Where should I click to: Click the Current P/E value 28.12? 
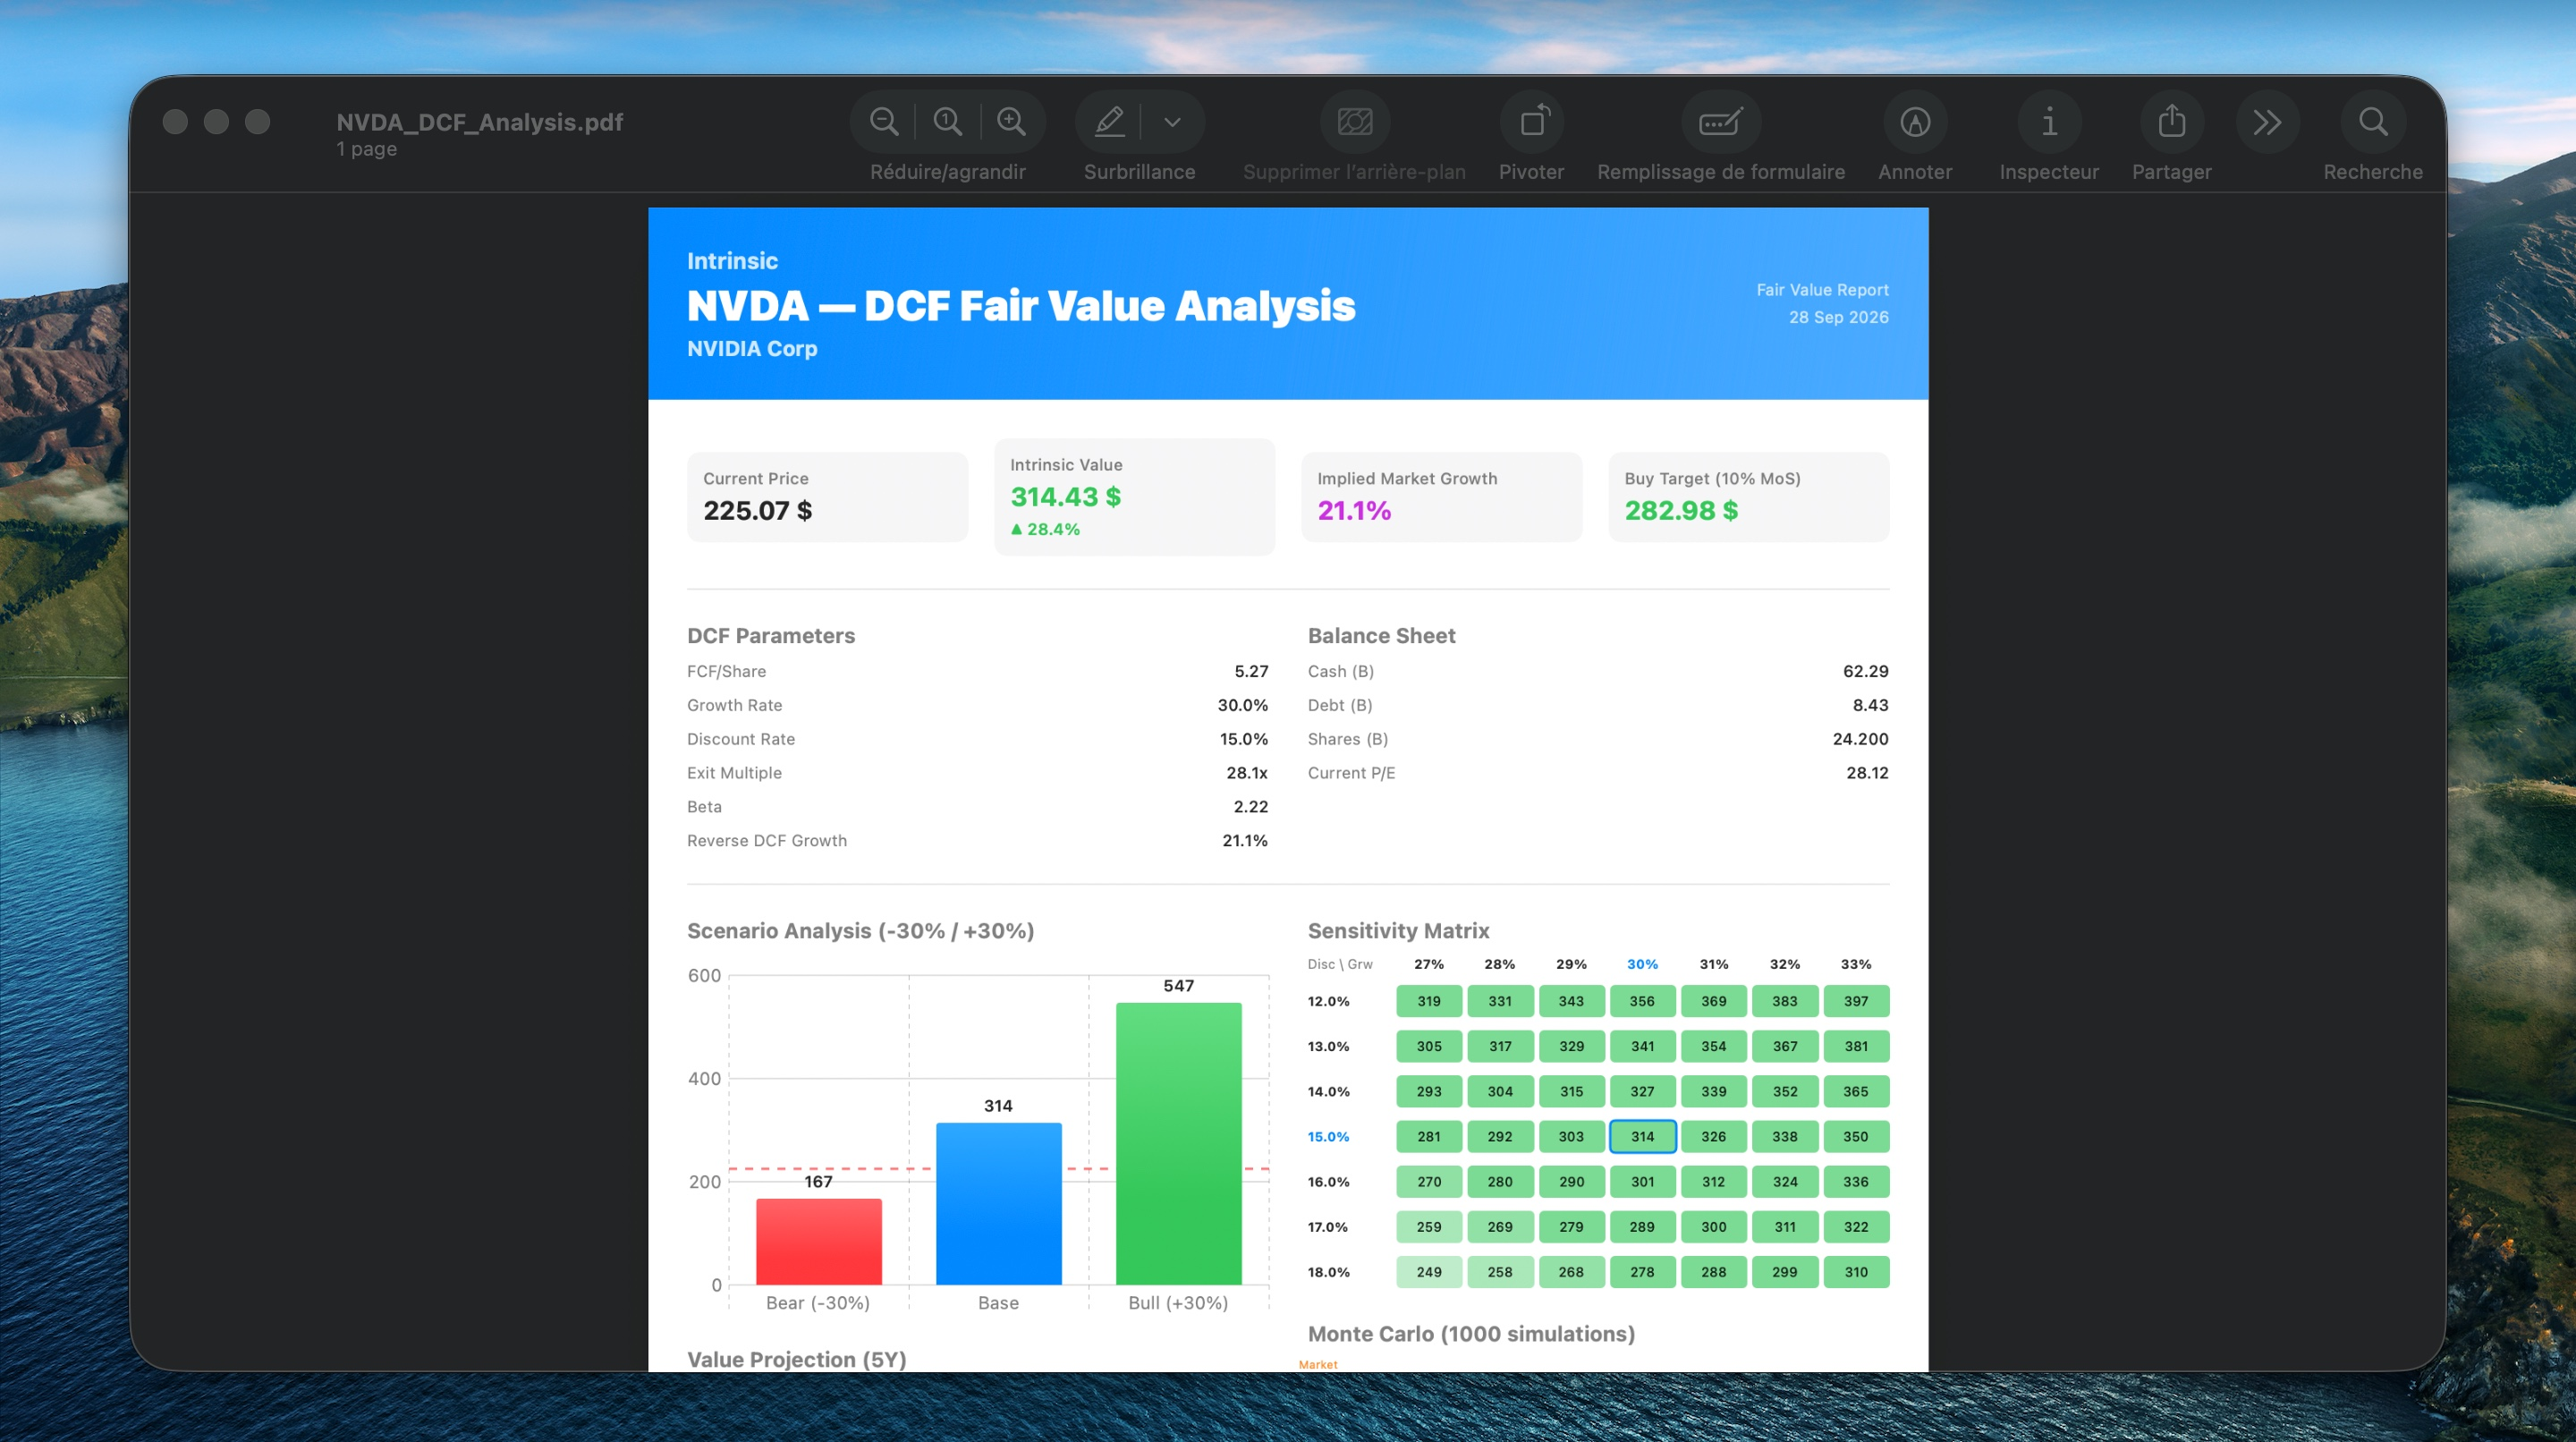point(1867,773)
